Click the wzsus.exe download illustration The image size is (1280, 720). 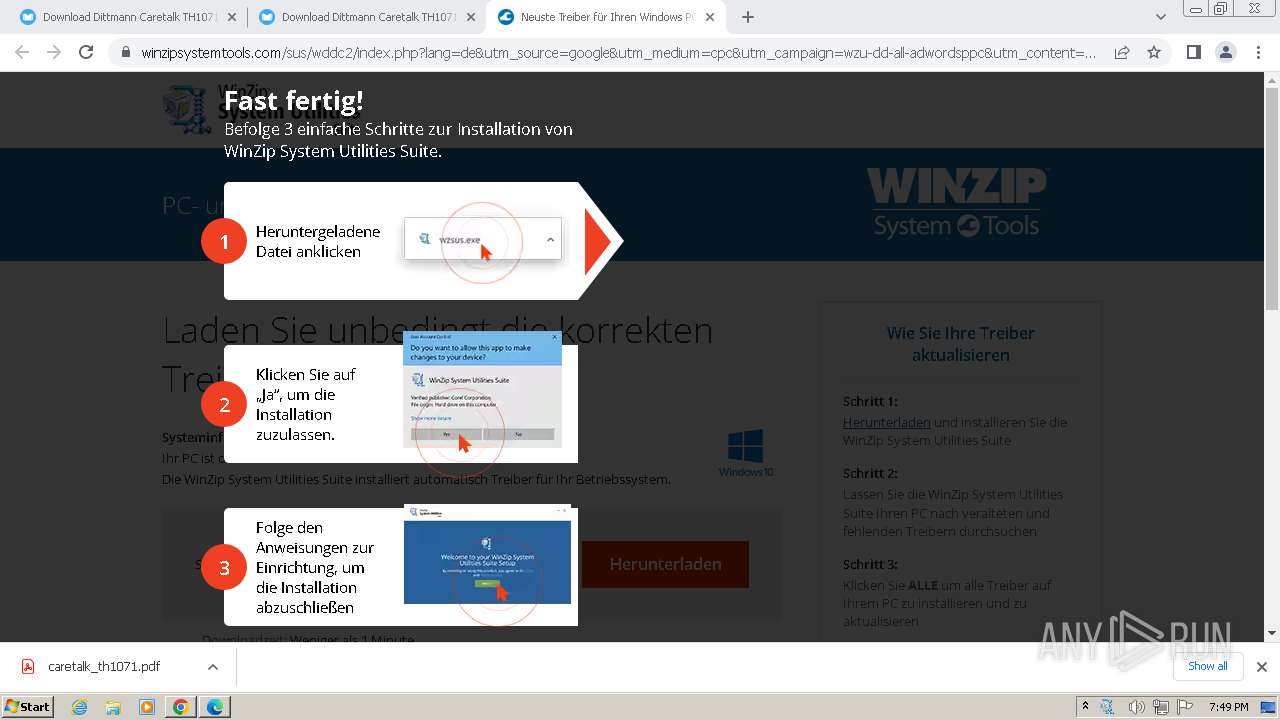click(483, 240)
